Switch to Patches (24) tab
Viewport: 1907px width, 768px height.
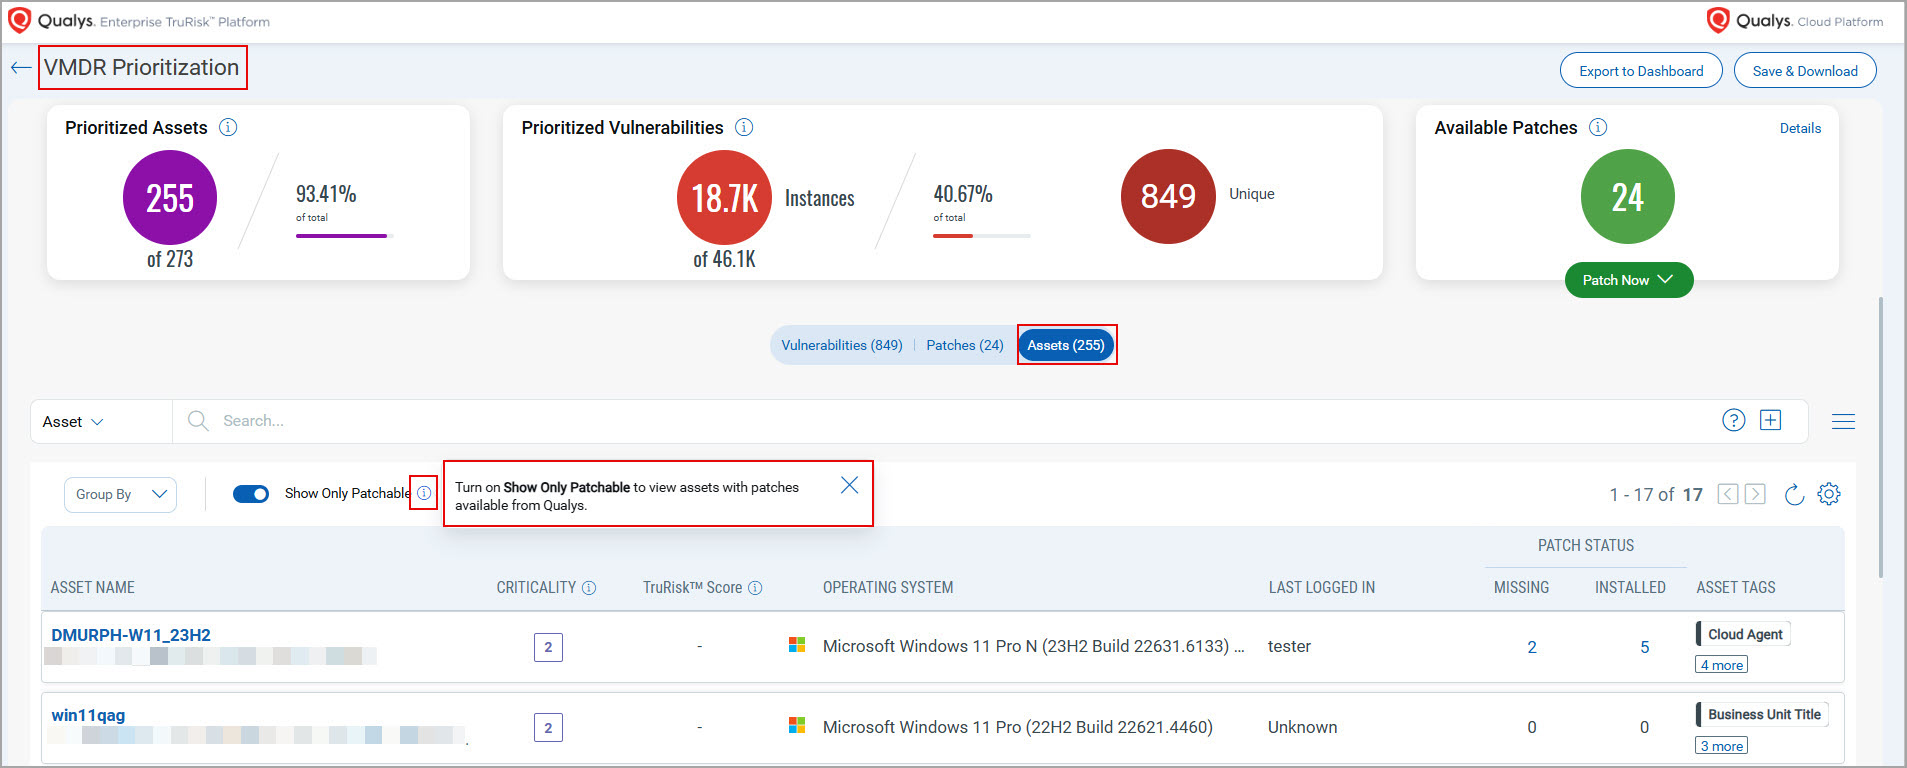click(964, 345)
